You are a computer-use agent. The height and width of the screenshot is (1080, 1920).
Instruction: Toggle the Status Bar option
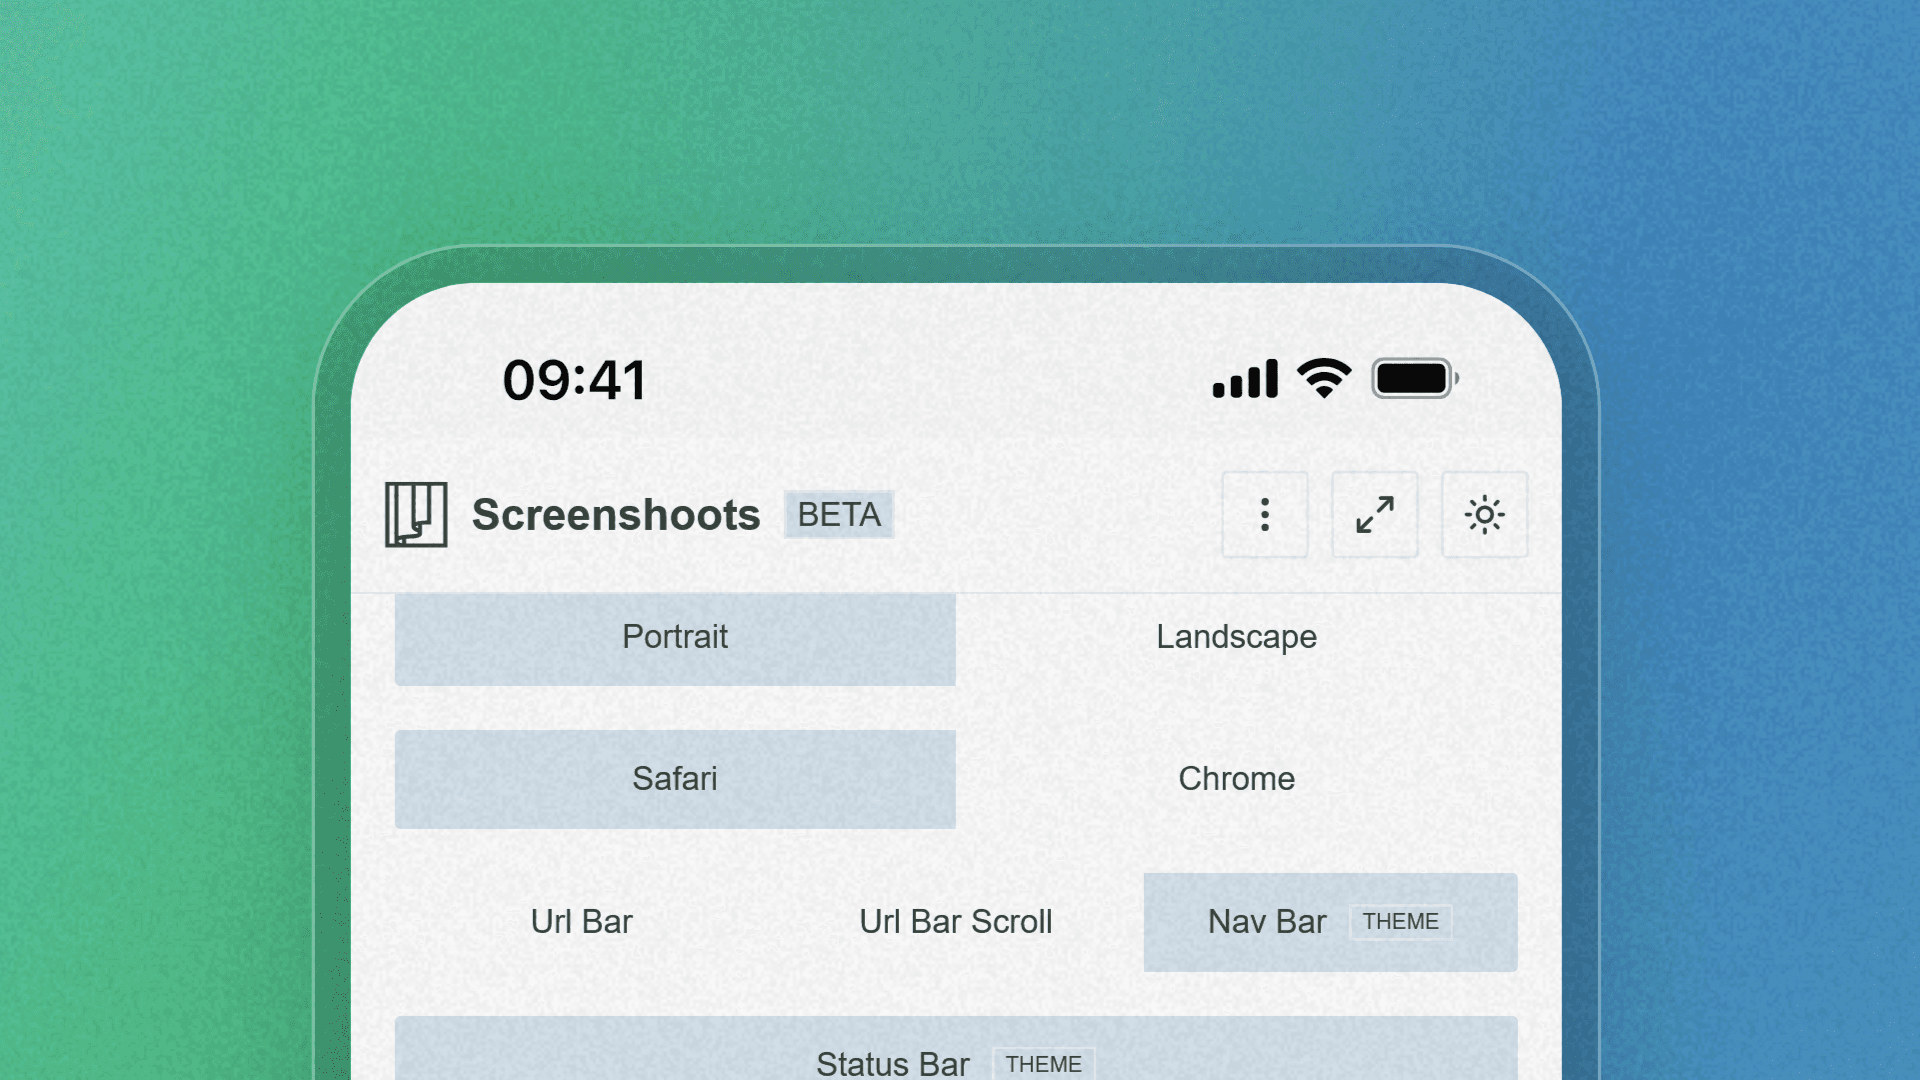click(893, 1063)
